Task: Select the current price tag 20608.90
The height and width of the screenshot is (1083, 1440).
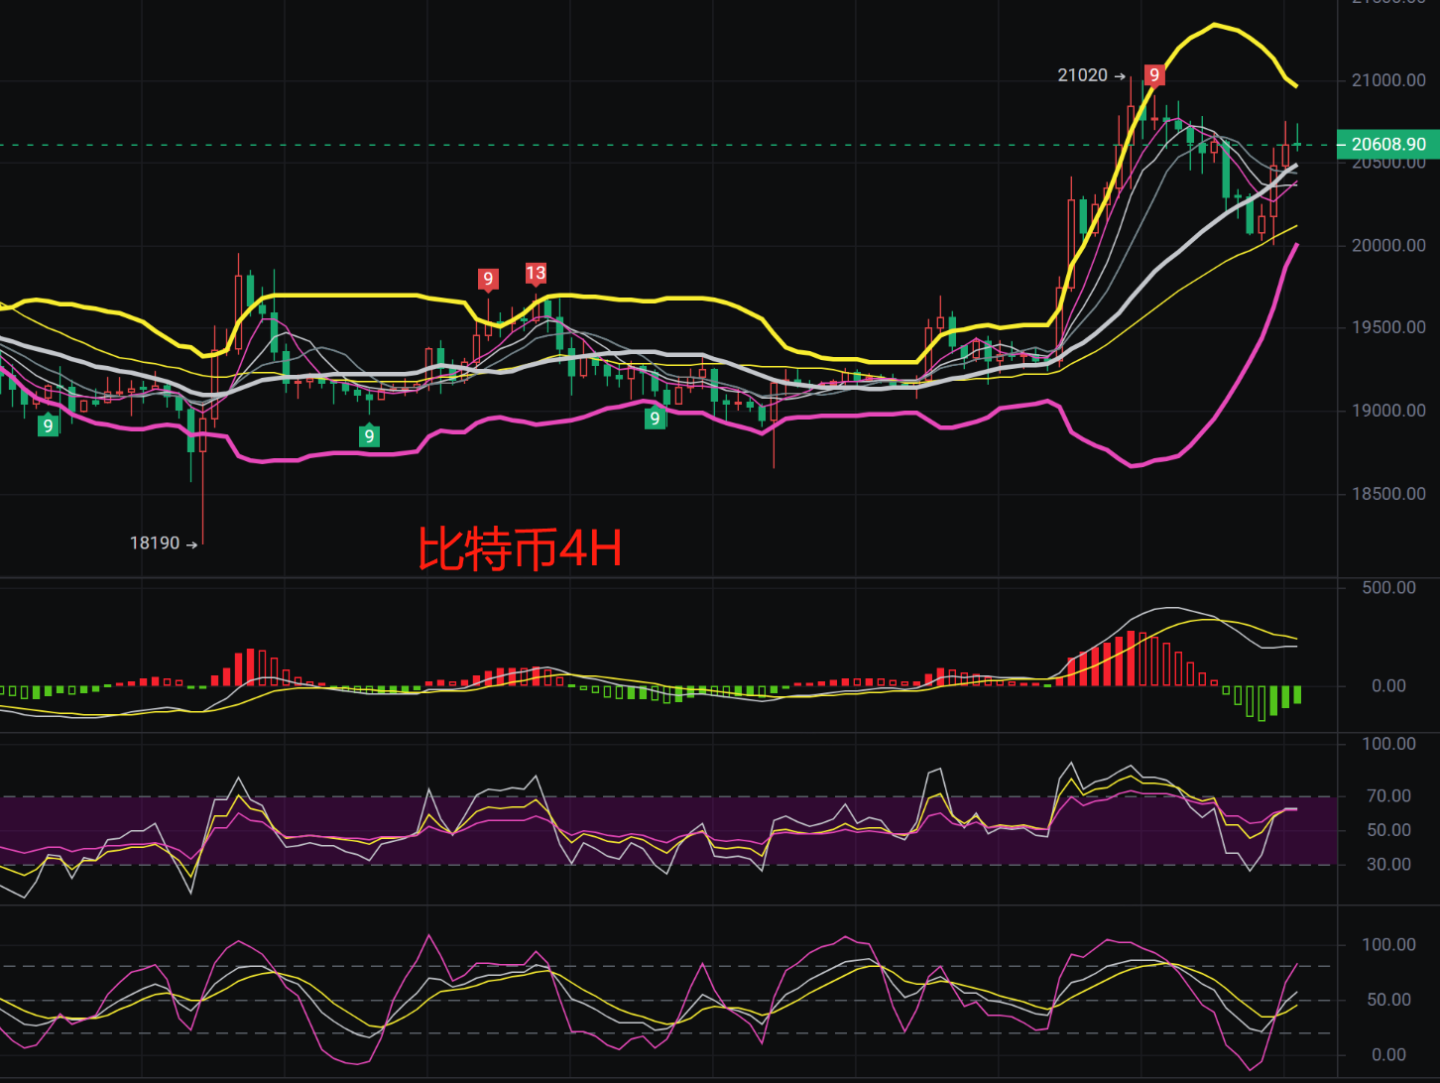Action: pyautogui.click(x=1388, y=144)
